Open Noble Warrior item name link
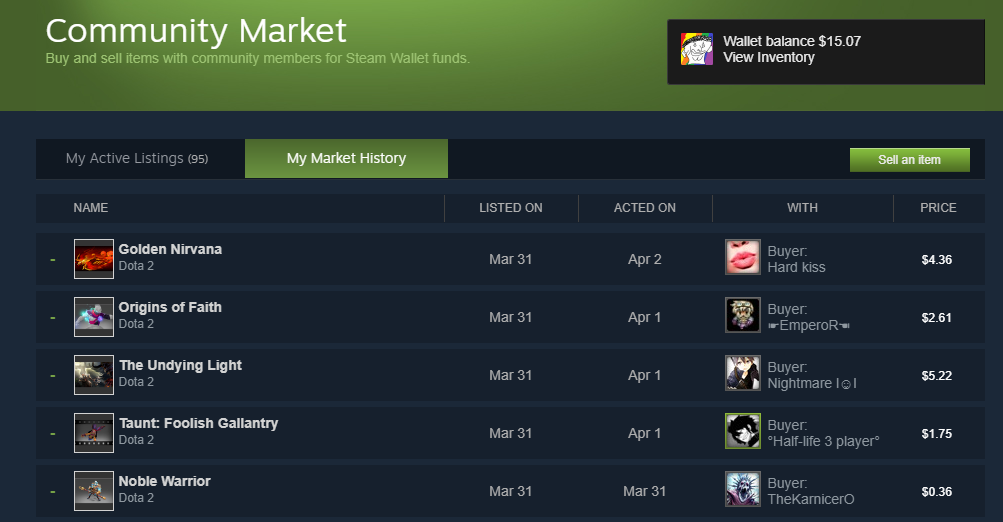Viewport: 1003px width, 522px height. pyautogui.click(x=164, y=481)
